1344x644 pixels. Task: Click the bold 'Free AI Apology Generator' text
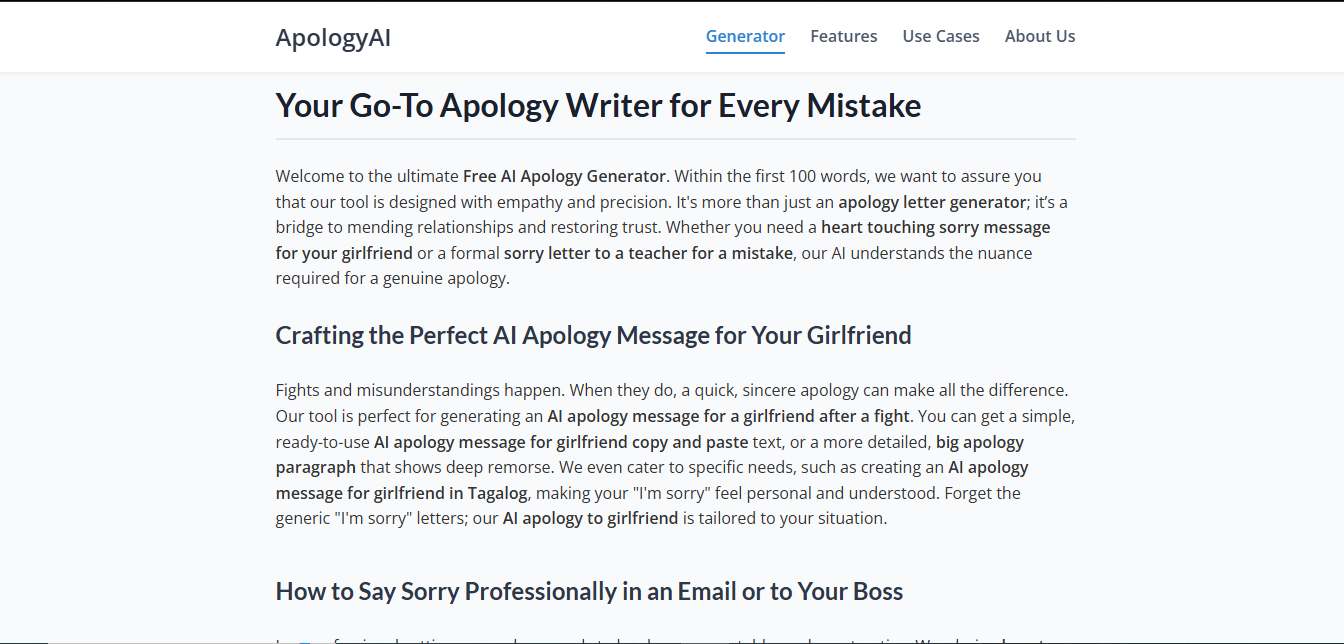[x=564, y=176]
